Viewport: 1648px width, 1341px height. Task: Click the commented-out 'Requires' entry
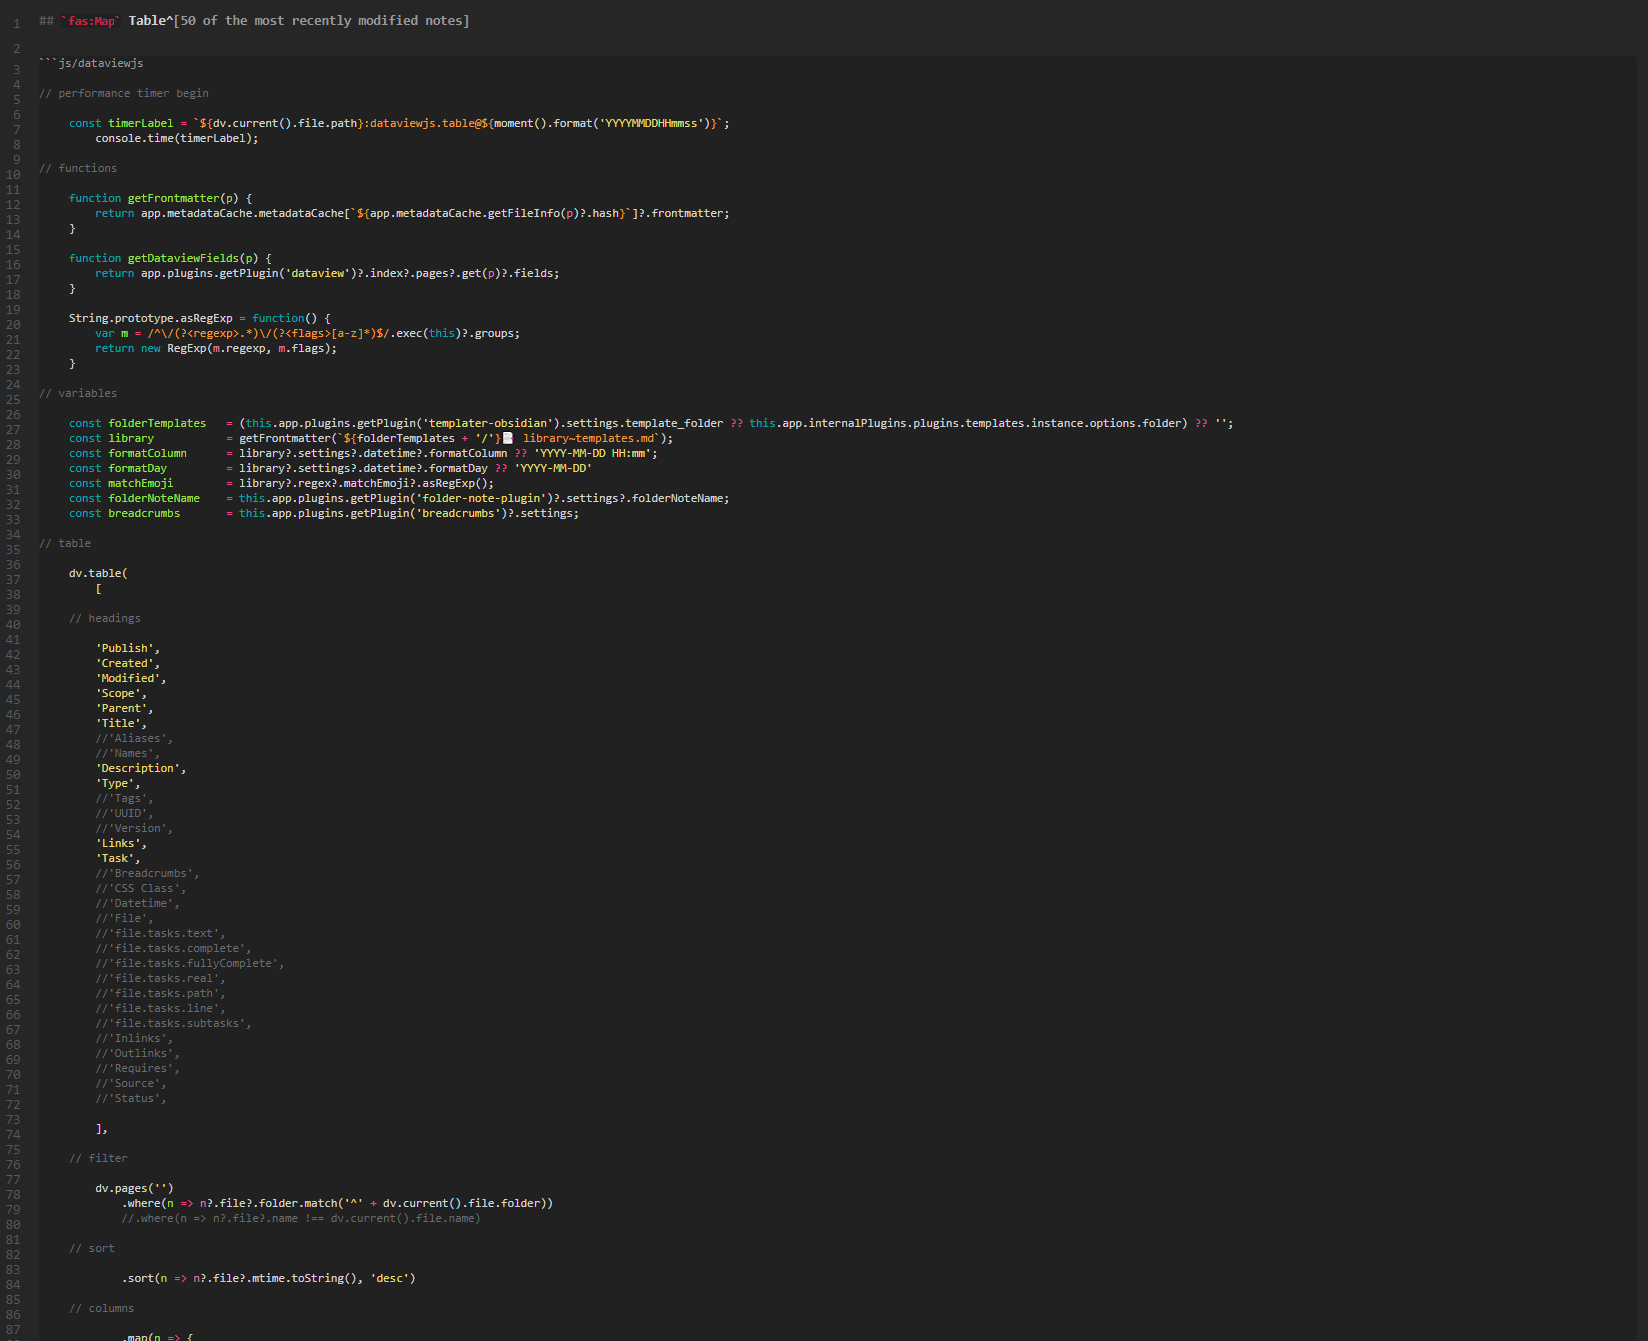pyautogui.click(x=138, y=1068)
